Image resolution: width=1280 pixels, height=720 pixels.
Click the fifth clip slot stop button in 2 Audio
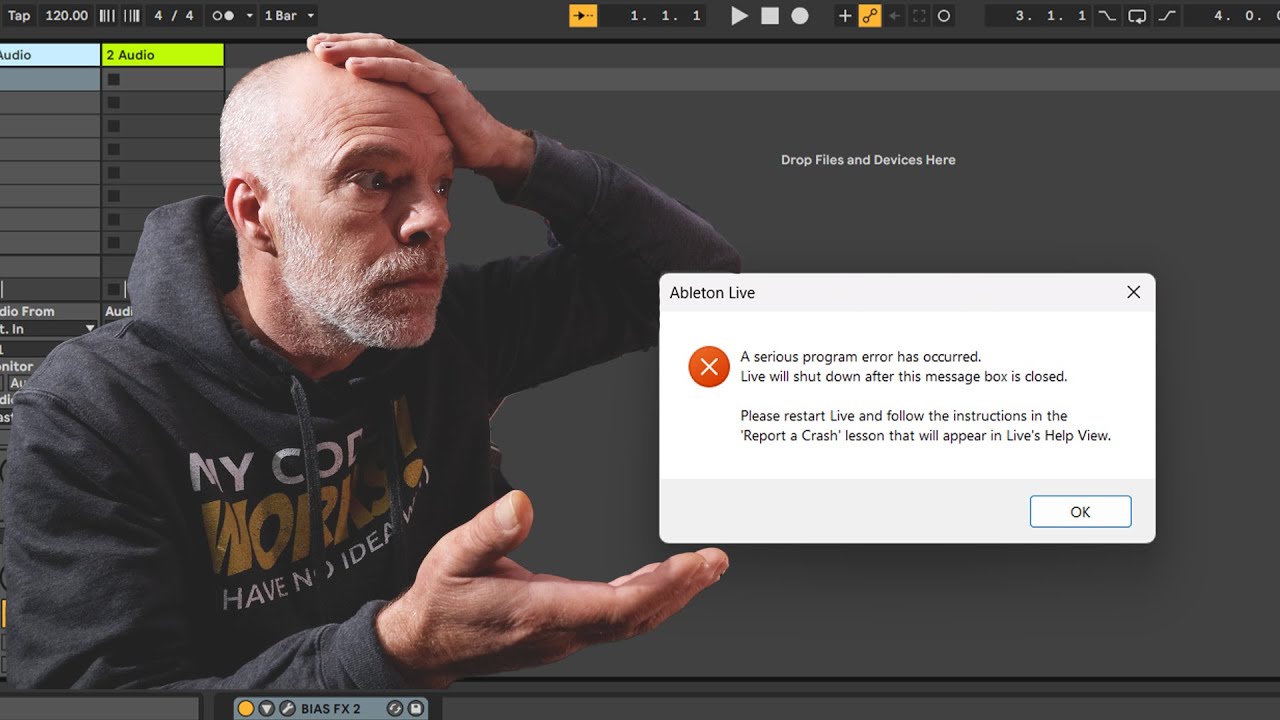coord(113,173)
